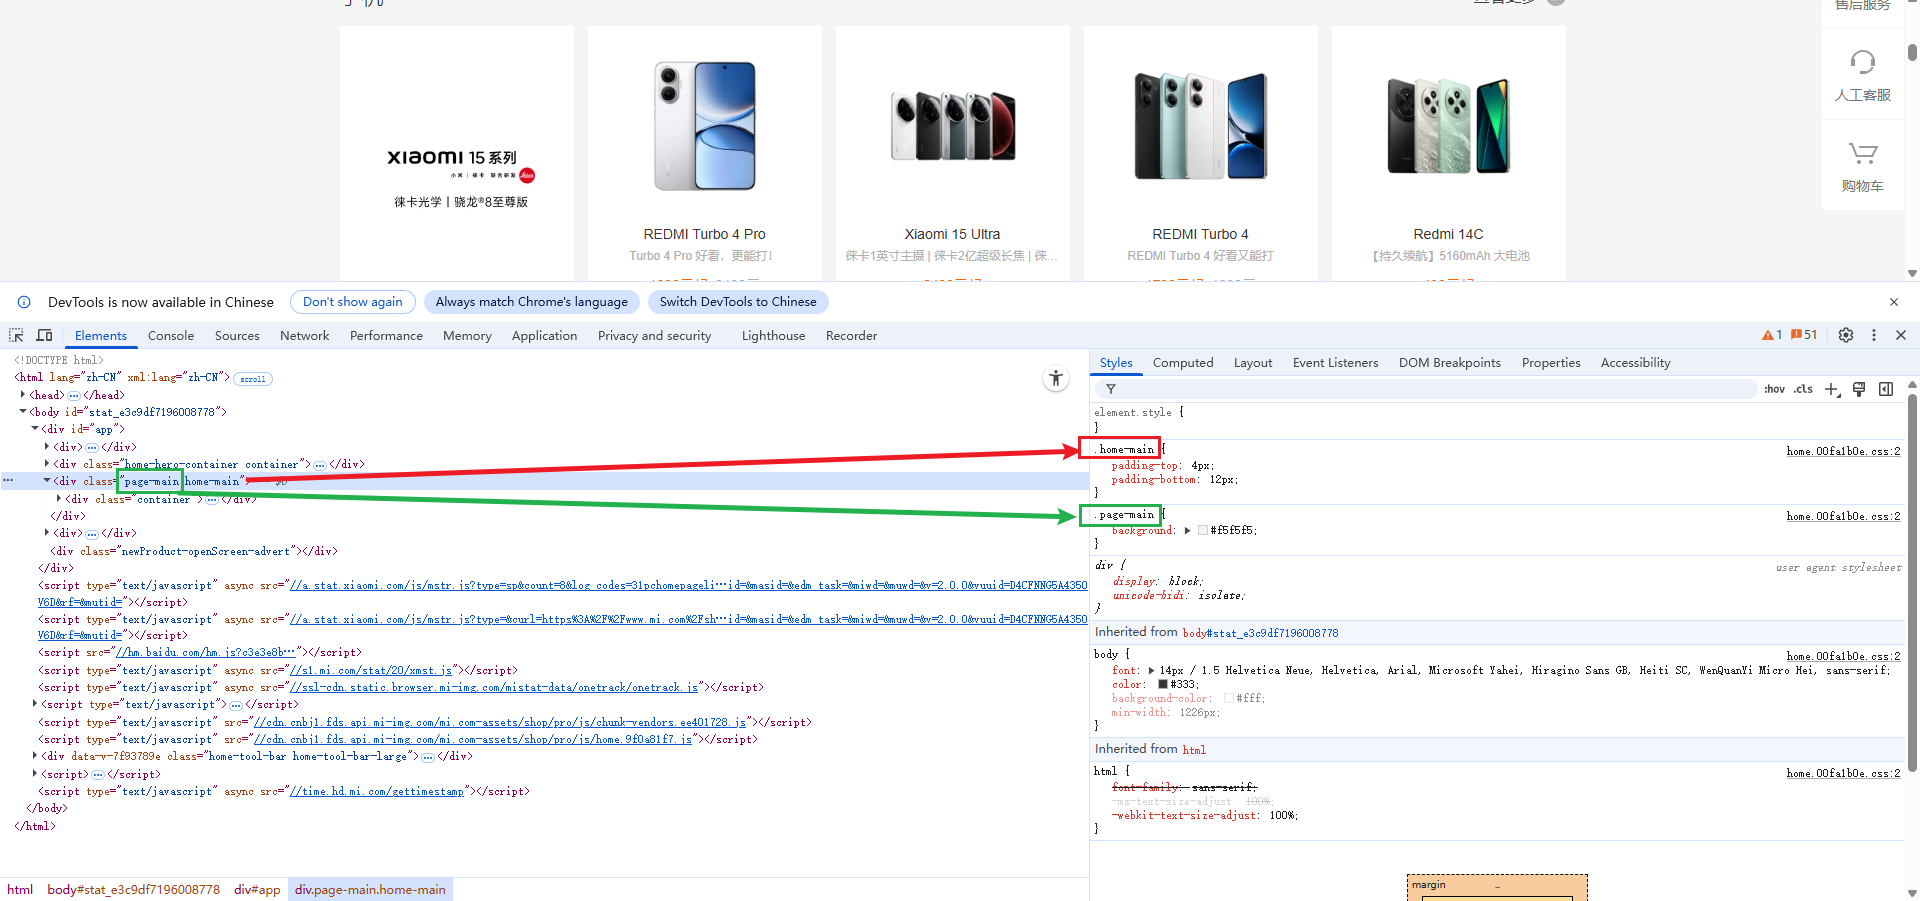Open DevTools settings gear

pos(1846,335)
